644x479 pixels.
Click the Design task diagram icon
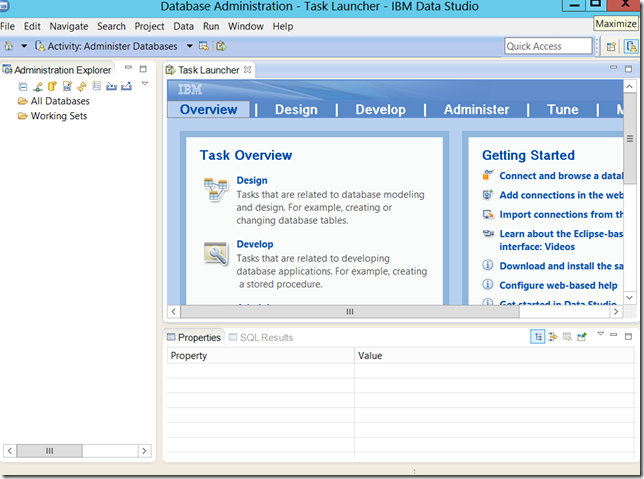(x=215, y=189)
